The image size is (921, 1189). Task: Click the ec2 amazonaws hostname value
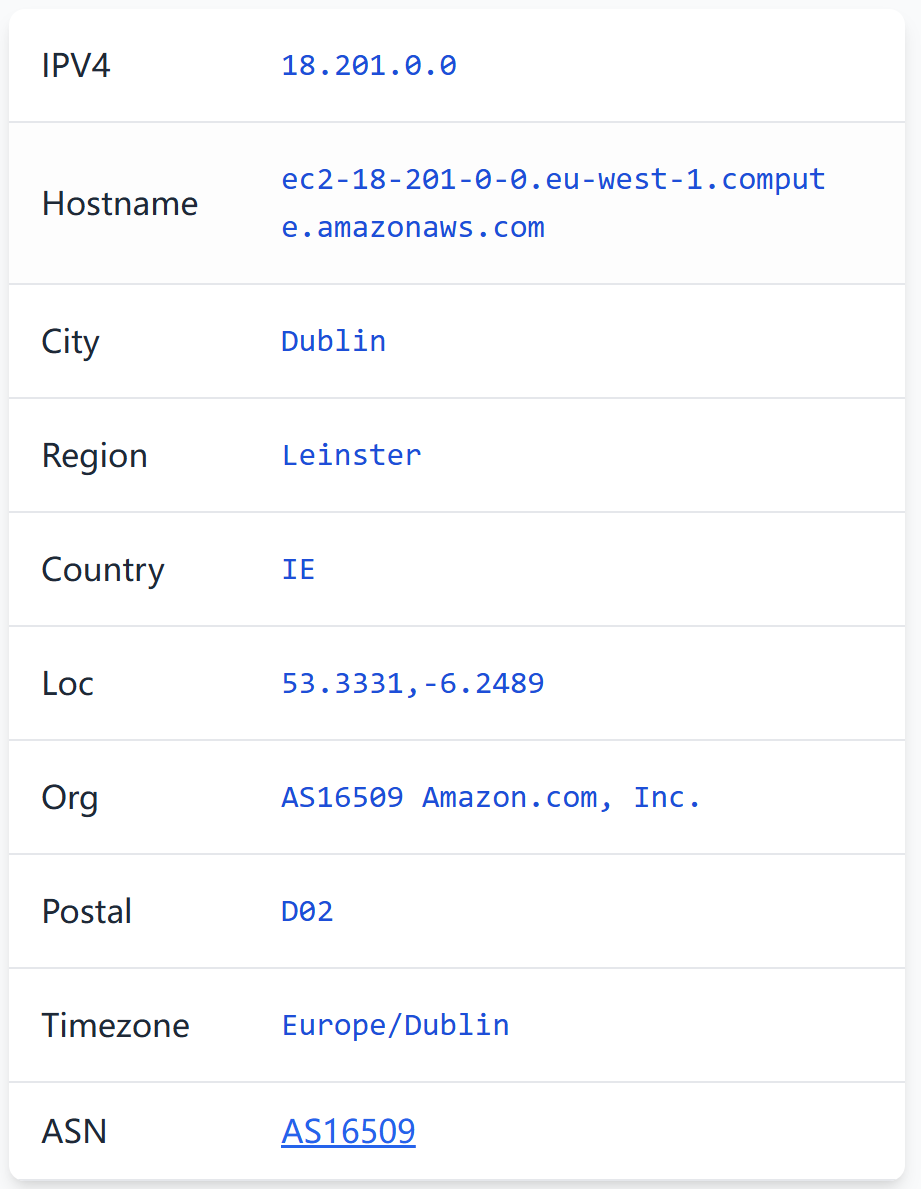[553, 203]
